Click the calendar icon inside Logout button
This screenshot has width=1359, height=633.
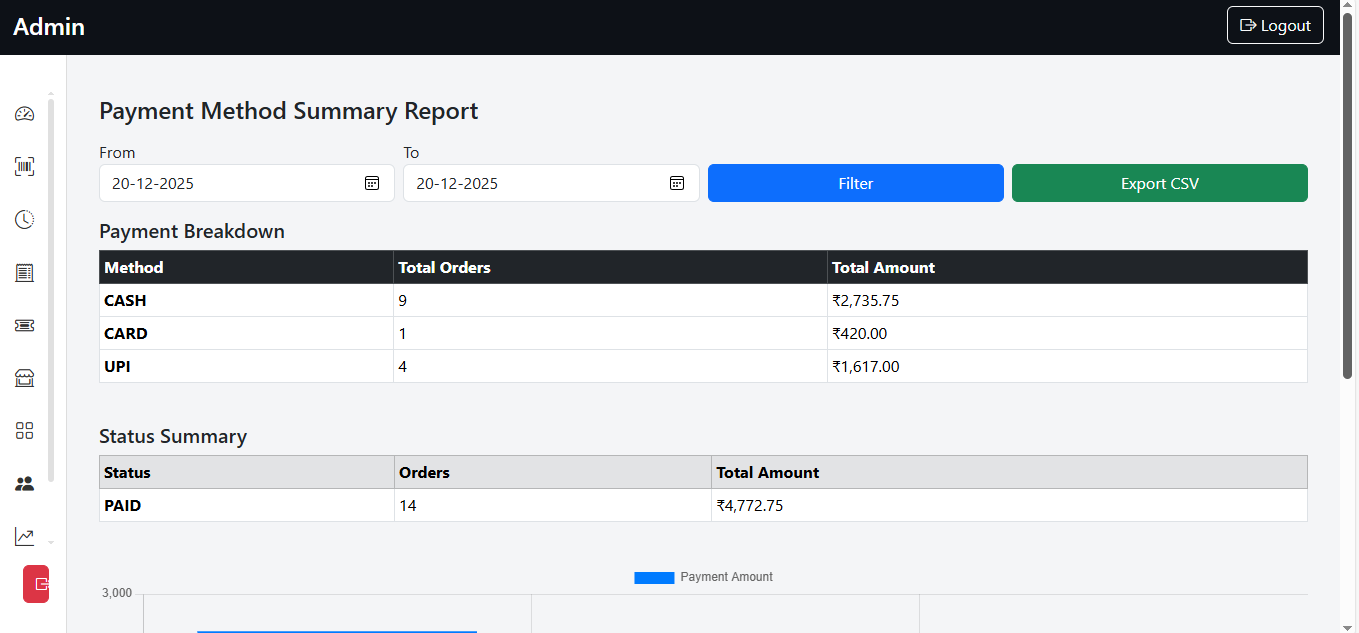pos(1247,25)
